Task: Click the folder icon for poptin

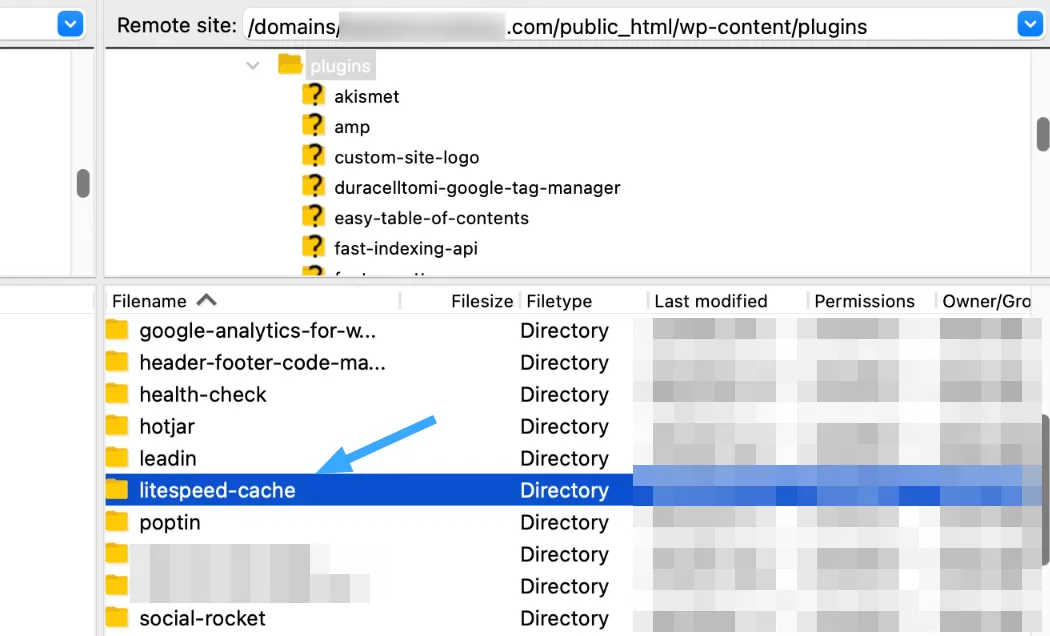Action: [x=117, y=521]
